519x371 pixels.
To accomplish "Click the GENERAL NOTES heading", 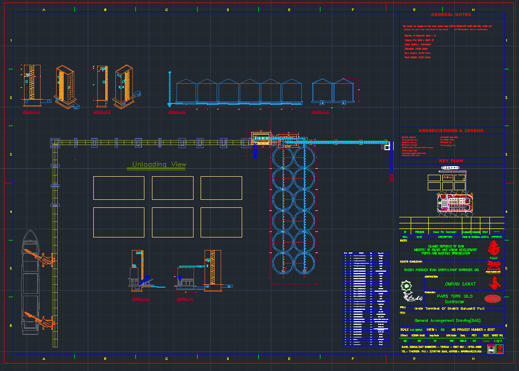I will pos(451,15).
